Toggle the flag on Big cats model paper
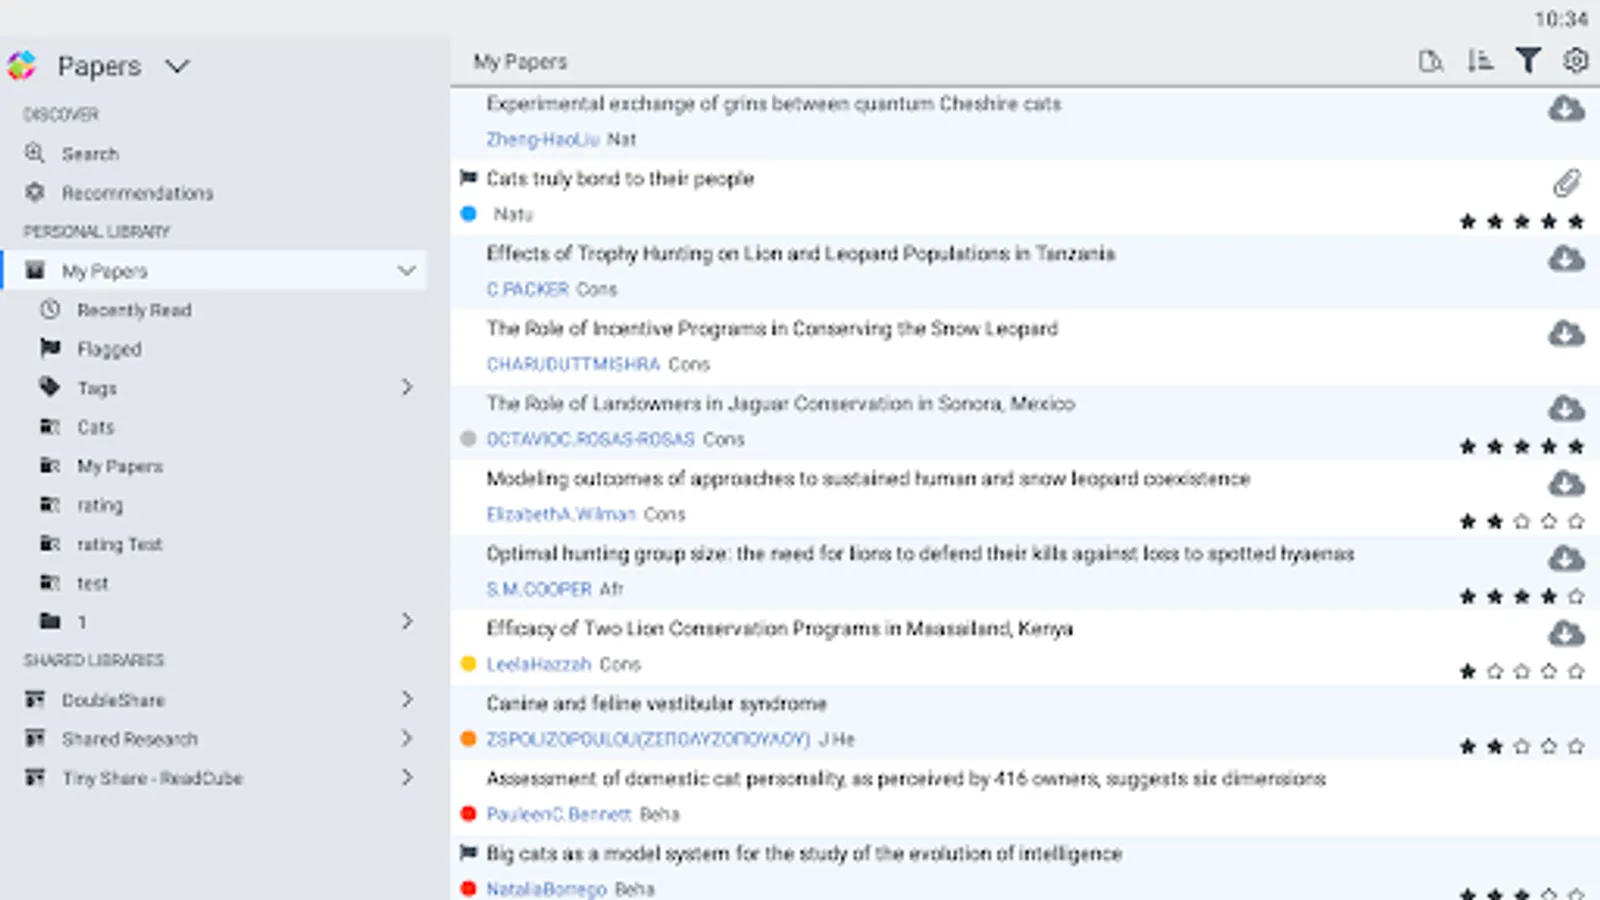Screen dimensions: 1600x900 [x=468, y=853]
